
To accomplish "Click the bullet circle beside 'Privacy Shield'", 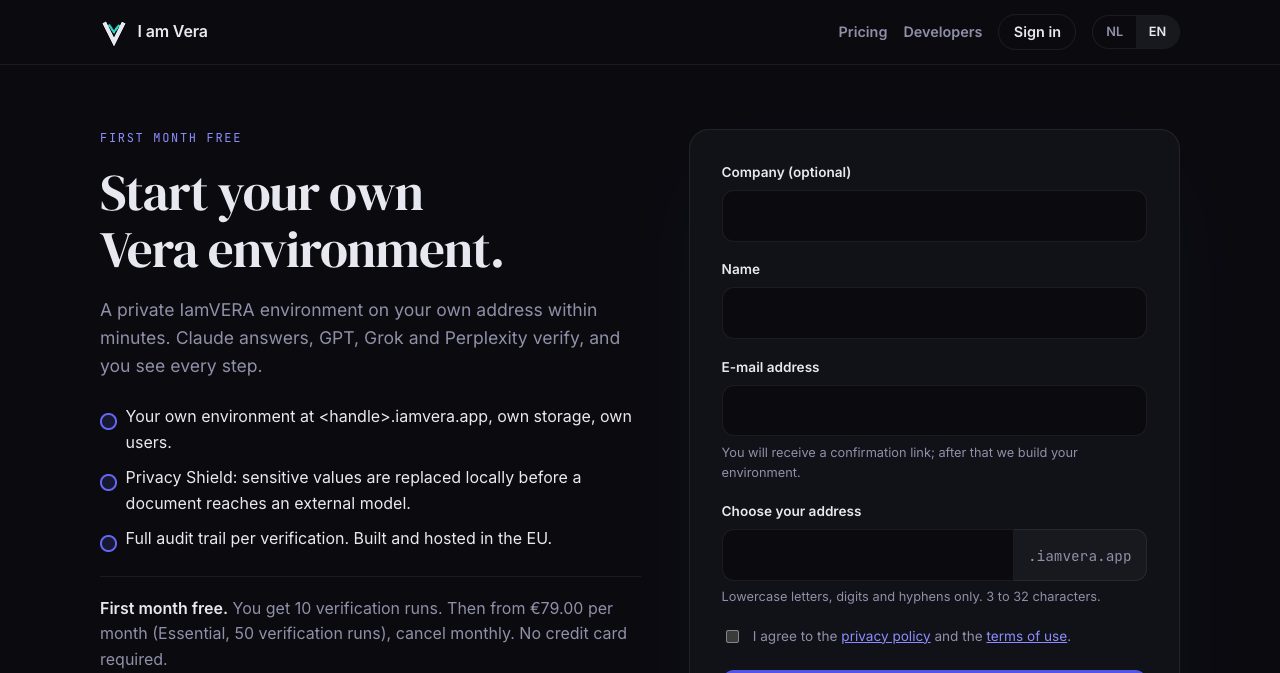I will click(x=109, y=483).
